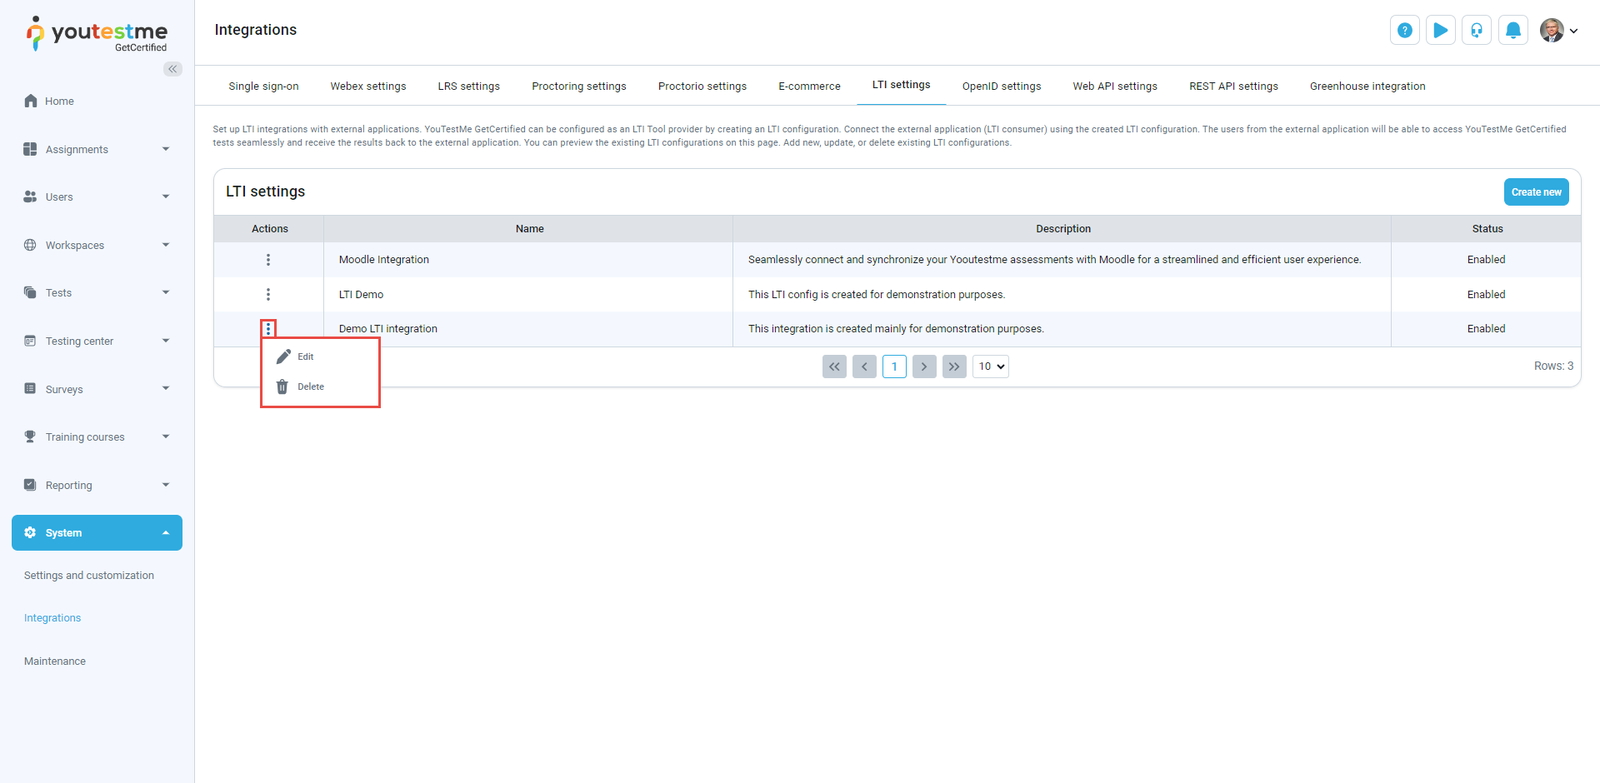Open the user profile avatar menu
The image size is (1600, 783).
pyautogui.click(x=1557, y=30)
